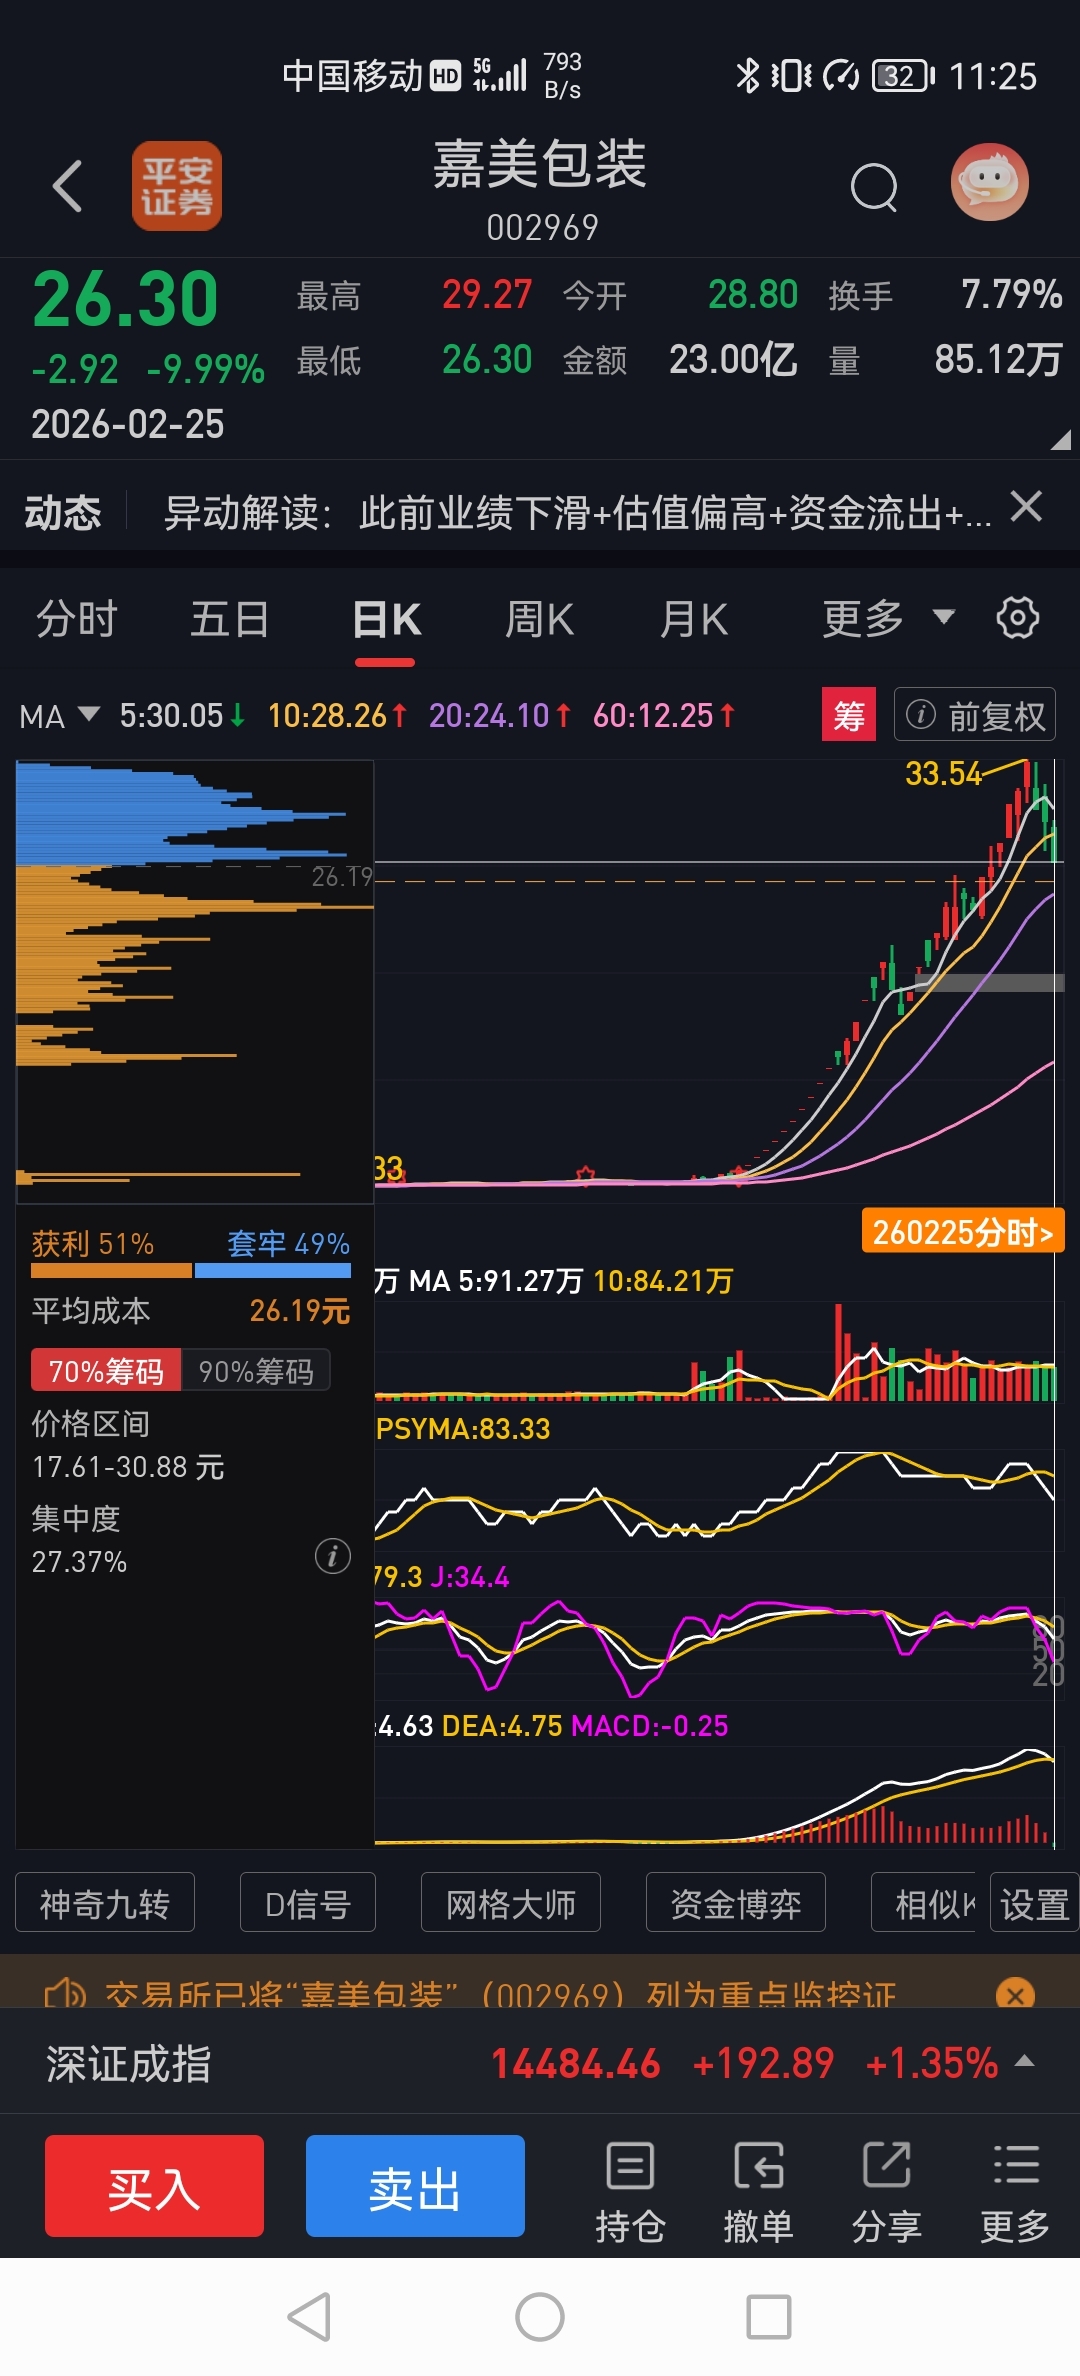The width and height of the screenshot is (1080, 2376).
Task: Tap the MA 60:12.25 value
Action: tap(664, 715)
